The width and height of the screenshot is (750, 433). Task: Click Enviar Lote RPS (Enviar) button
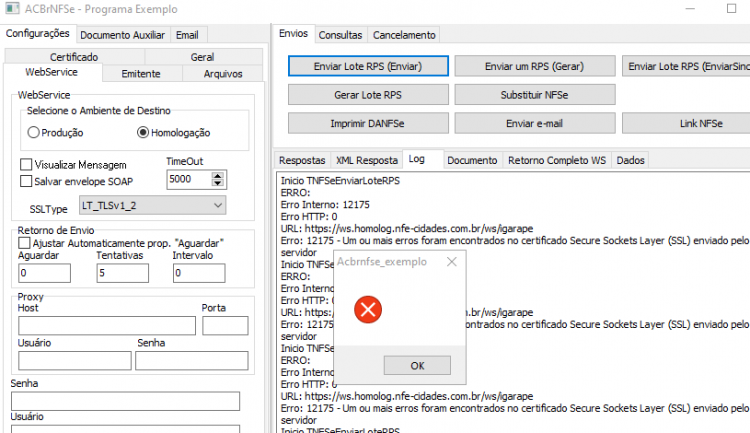point(368,66)
